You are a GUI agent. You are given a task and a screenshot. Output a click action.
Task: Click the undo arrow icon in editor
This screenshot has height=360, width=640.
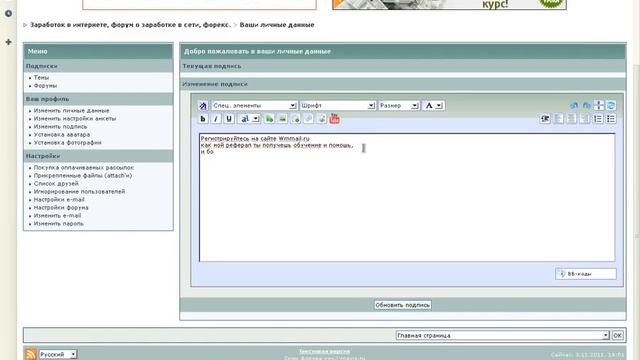[573, 105]
